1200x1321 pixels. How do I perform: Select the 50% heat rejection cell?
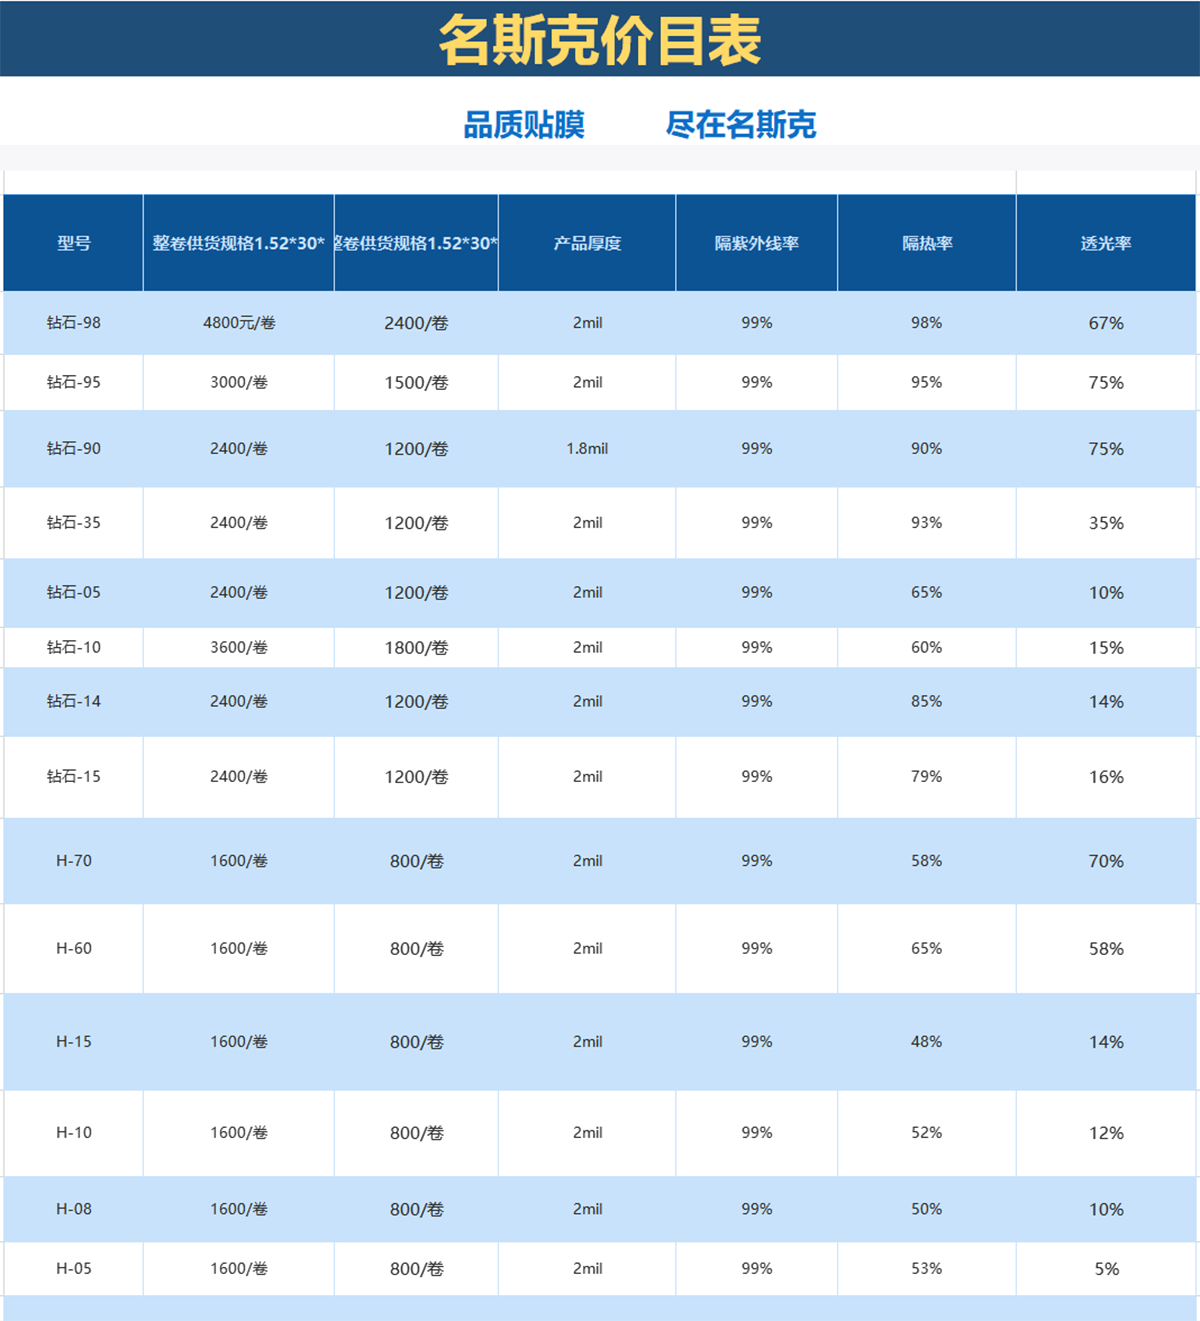tap(927, 1209)
